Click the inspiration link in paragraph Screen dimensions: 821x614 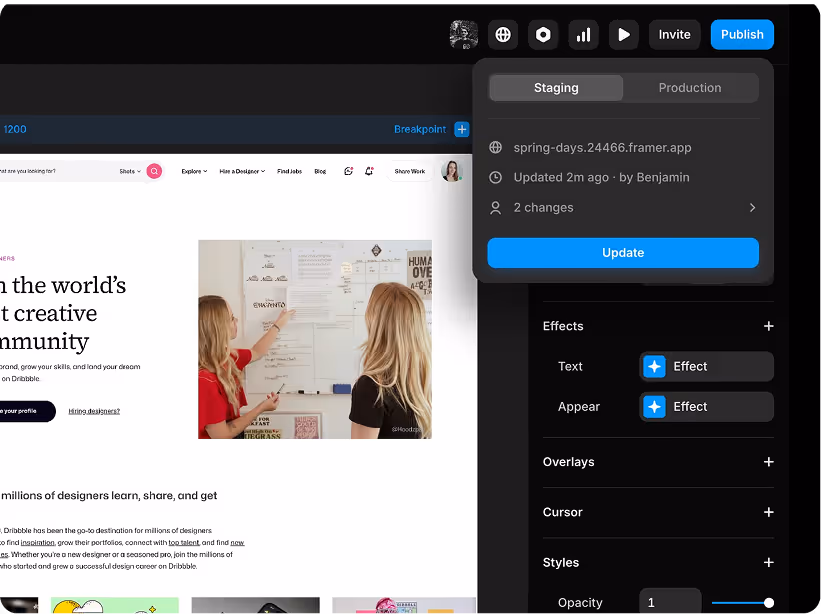[38, 542]
